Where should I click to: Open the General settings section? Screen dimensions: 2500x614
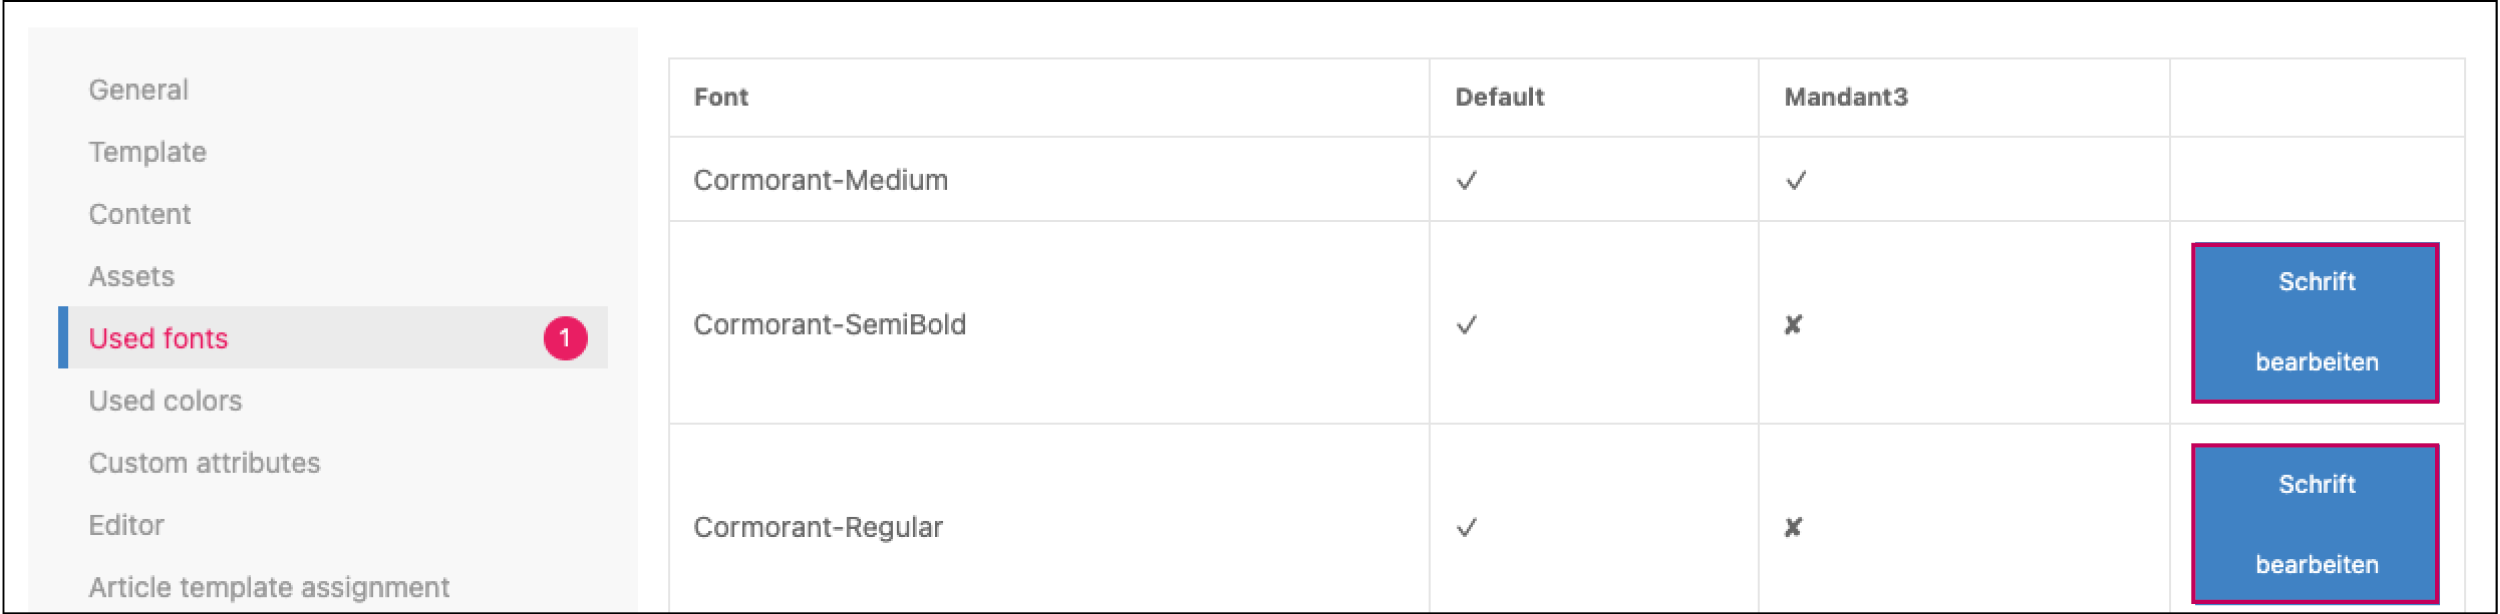pyautogui.click(x=138, y=90)
